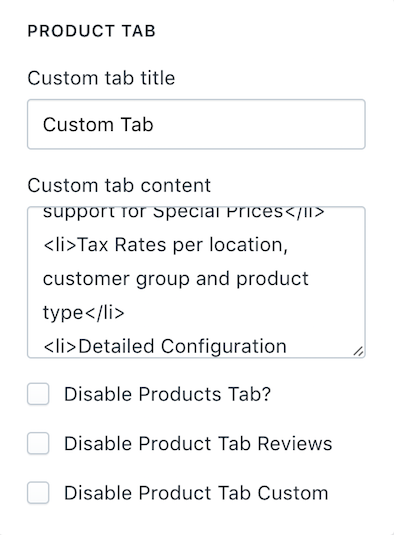
Task: Click the "Disable Product Tab Reviews" label
Action: [x=198, y=444]
